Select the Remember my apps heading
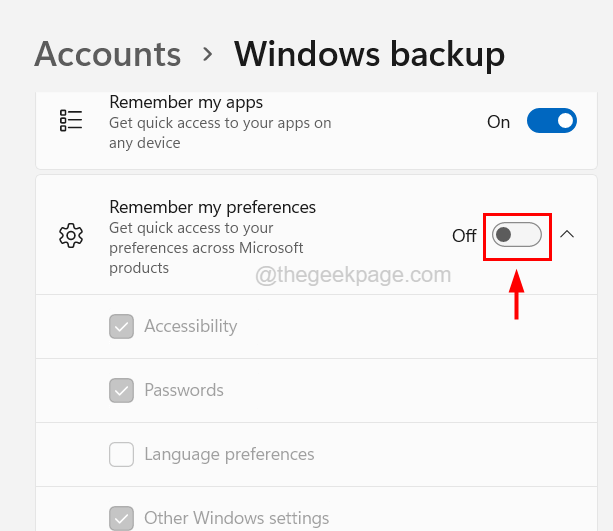This screenshot has width=613, height=531. [x=186, y=102]
